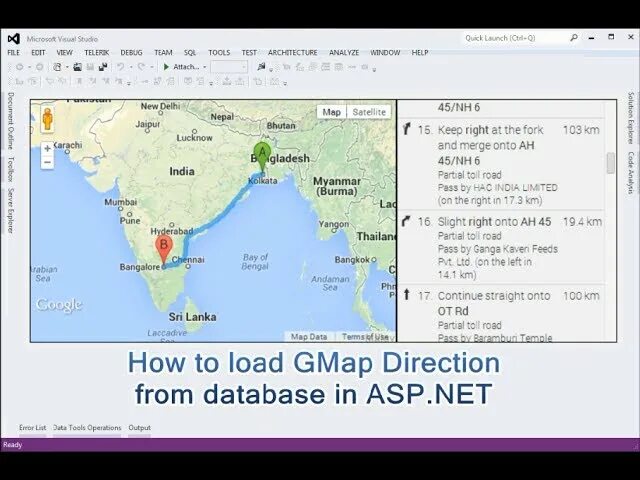The width and height of the screenshot is (640, 480).
Task: Click the Quick Launch magnifier icon
Action: pos(574,38)
